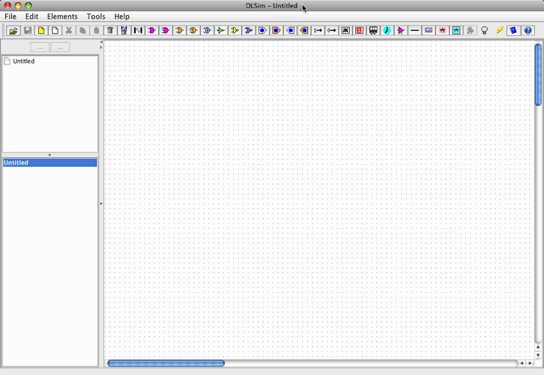Click the light bulb icon
The height and width of the screenshot is (375, 544).
click(x=485, y=31)
